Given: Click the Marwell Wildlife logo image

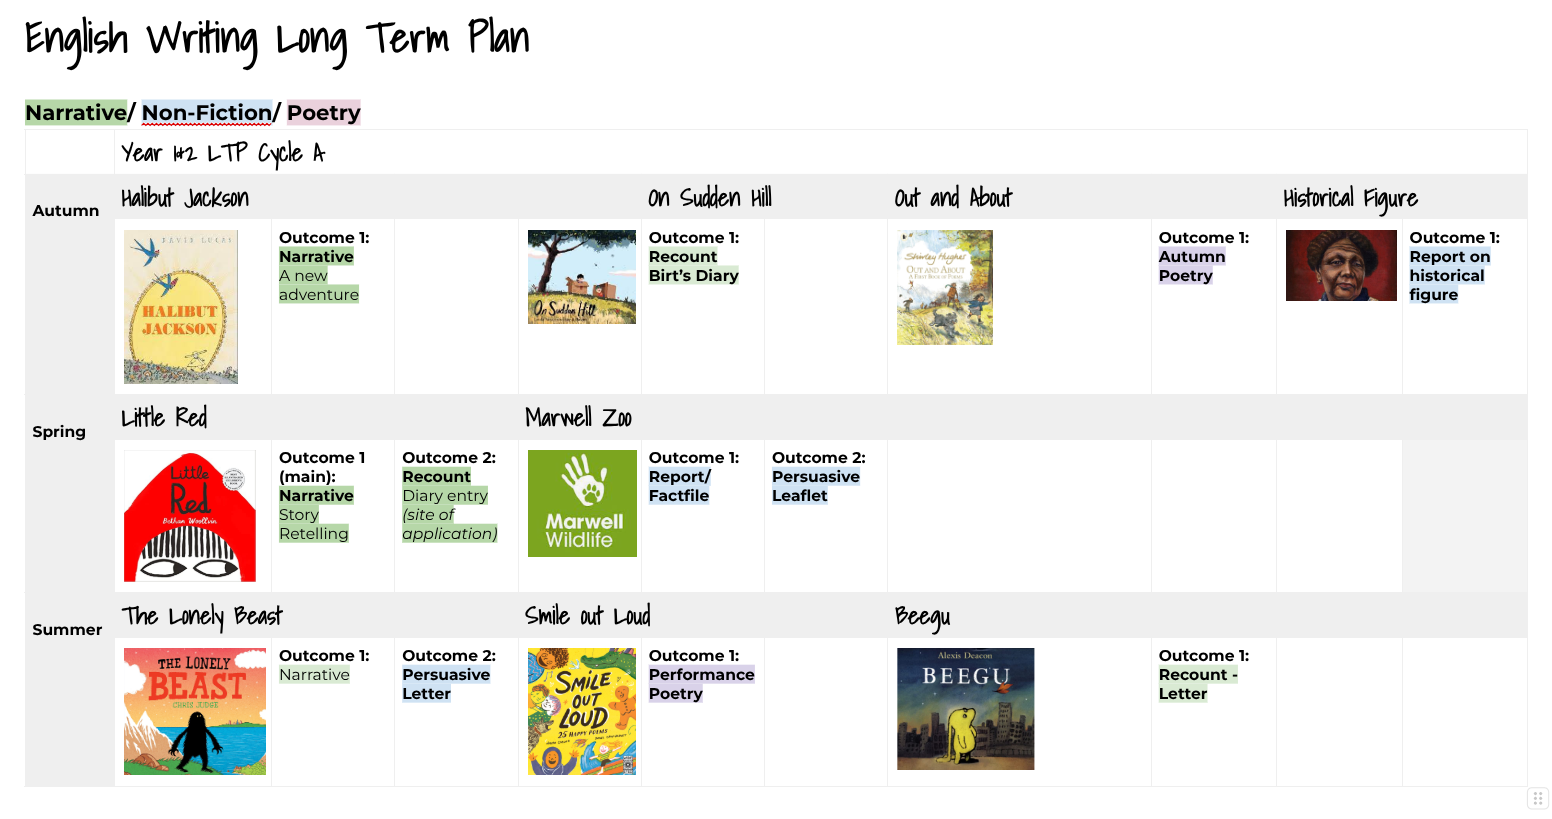Looking at the screenshot, I should (x=582, y=503).
